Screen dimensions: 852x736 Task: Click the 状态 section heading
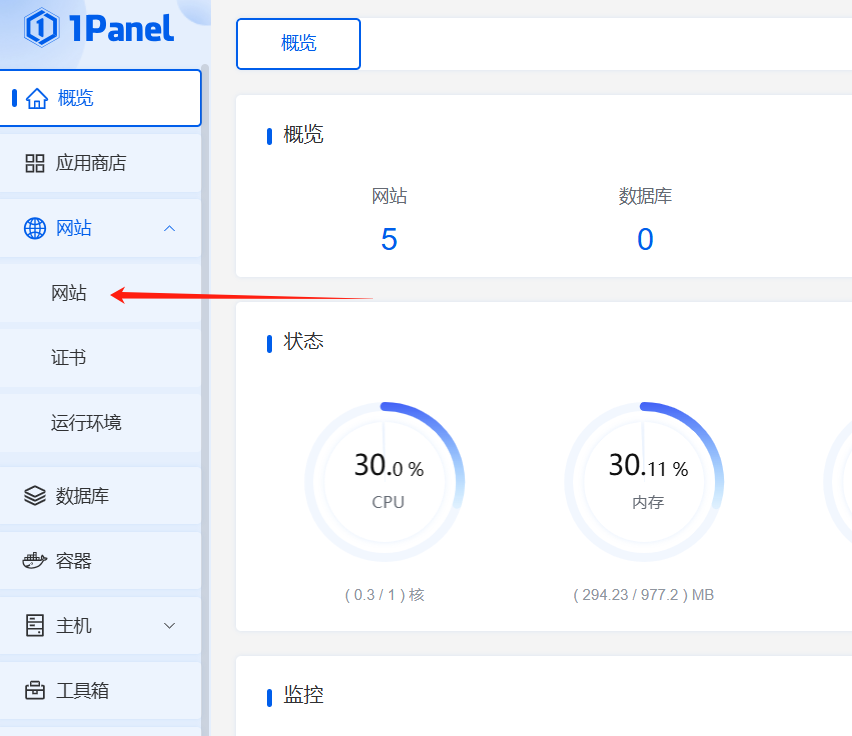tap(303, 342)
